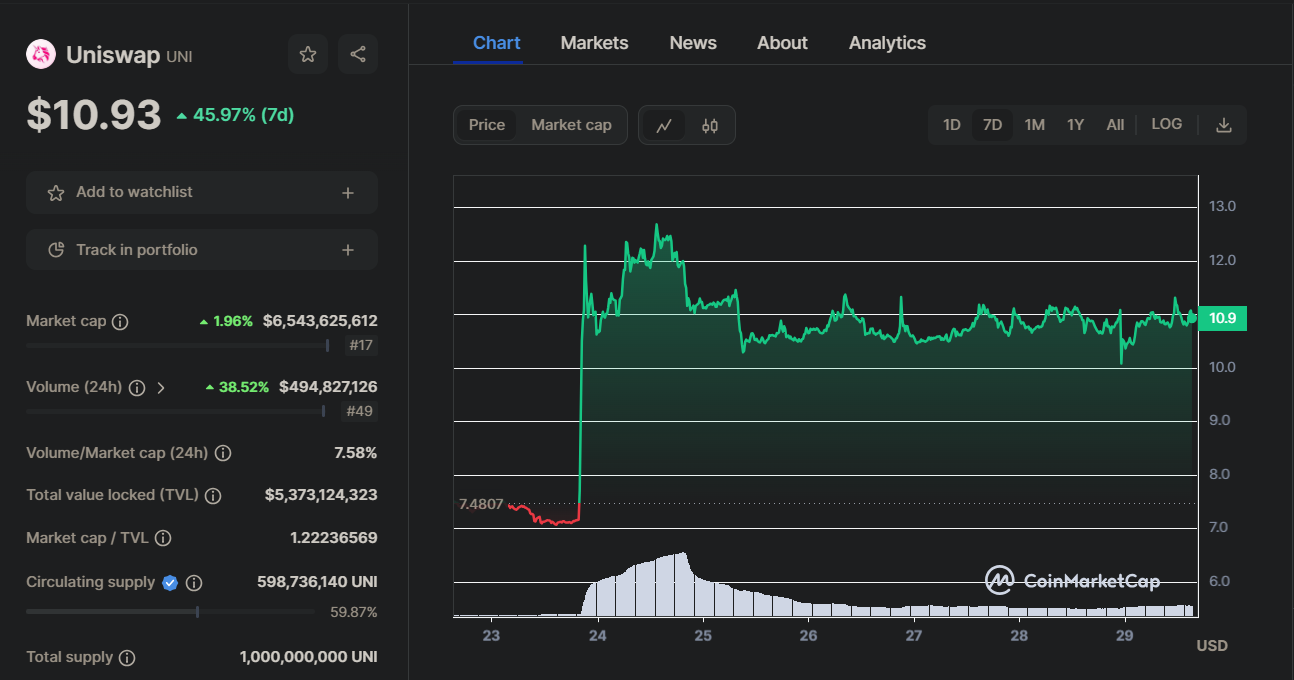Click the $6,543,625,612 market cap value

(x=320, y=321)
